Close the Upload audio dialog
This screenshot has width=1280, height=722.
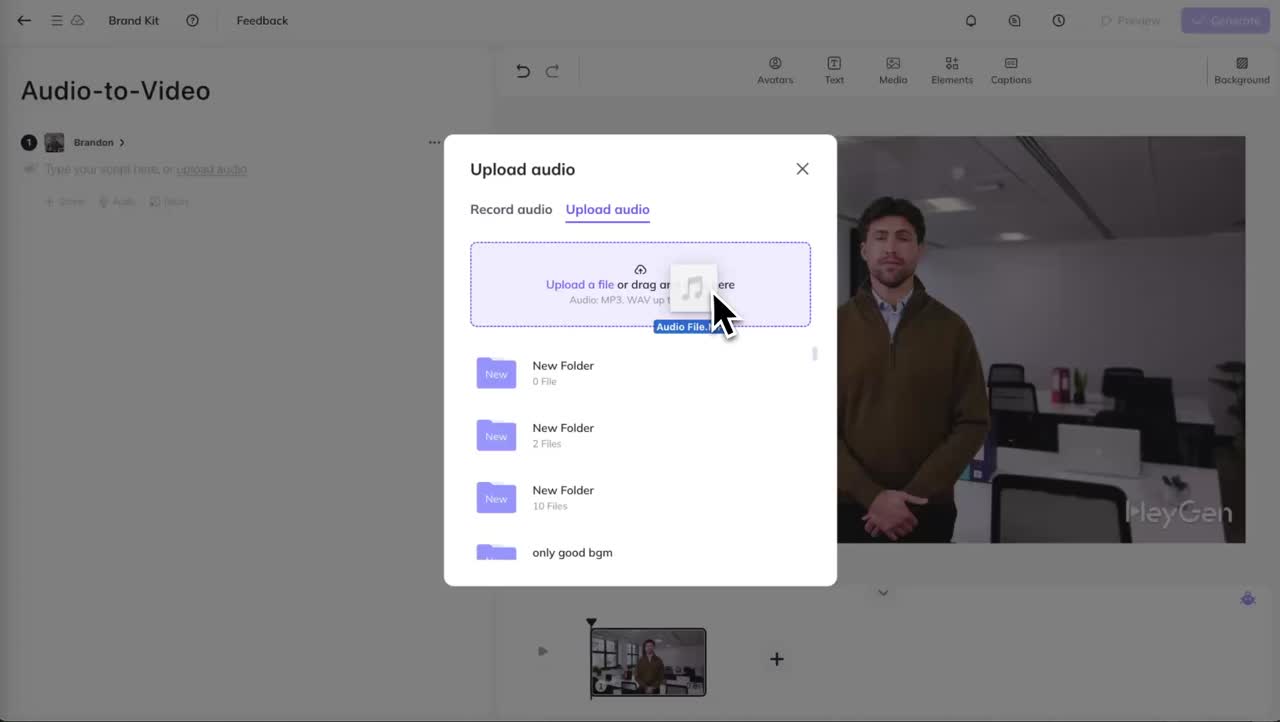click(802, 169)
